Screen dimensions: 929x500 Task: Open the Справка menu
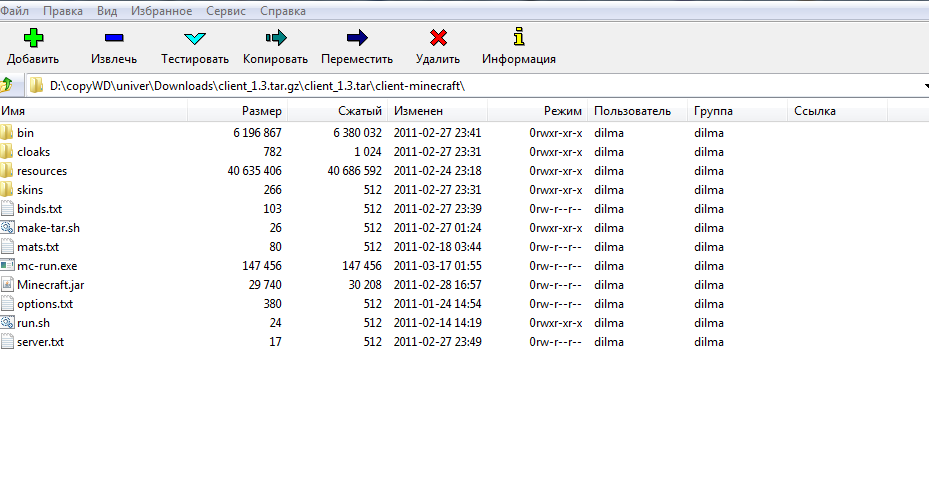pos(283,11)
